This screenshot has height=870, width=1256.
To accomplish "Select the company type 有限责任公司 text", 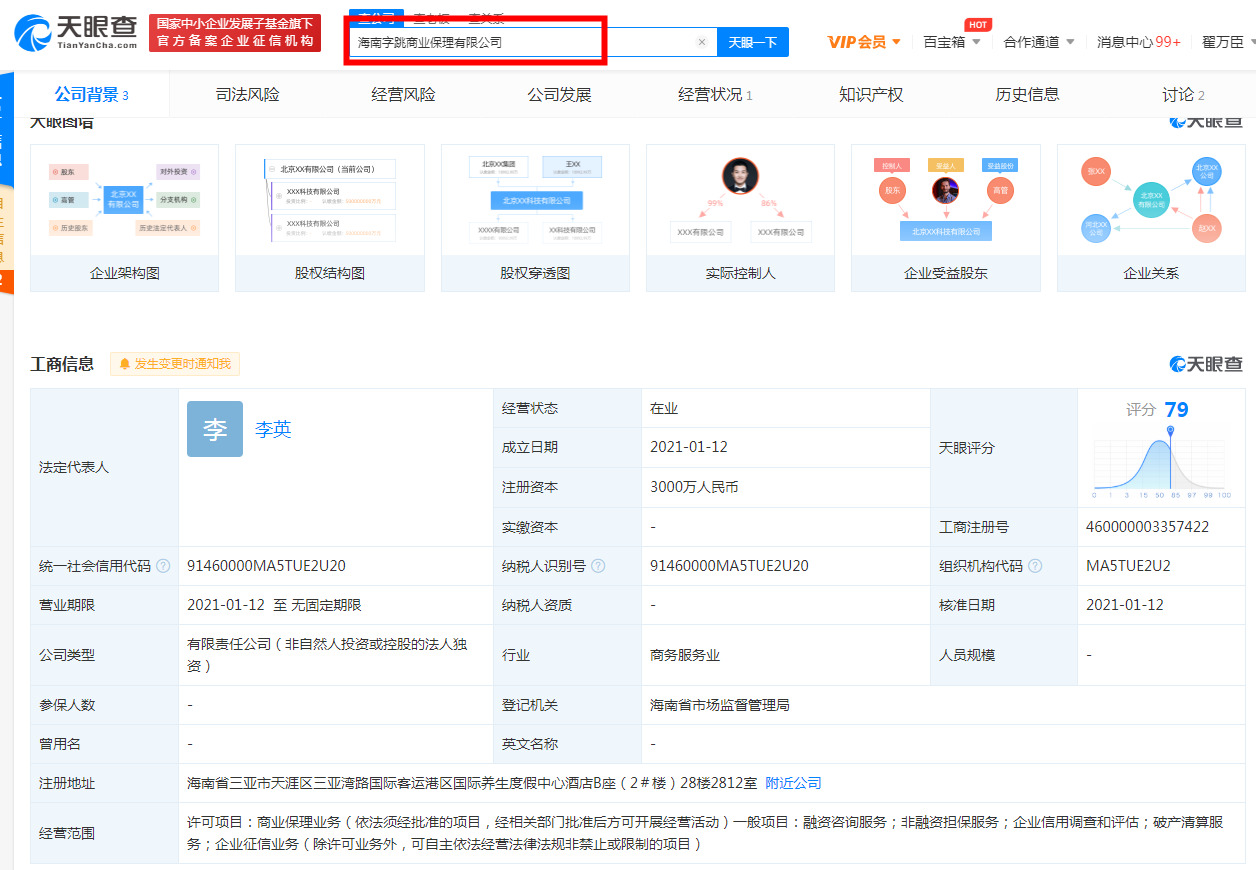I will (x=327, y=655).
